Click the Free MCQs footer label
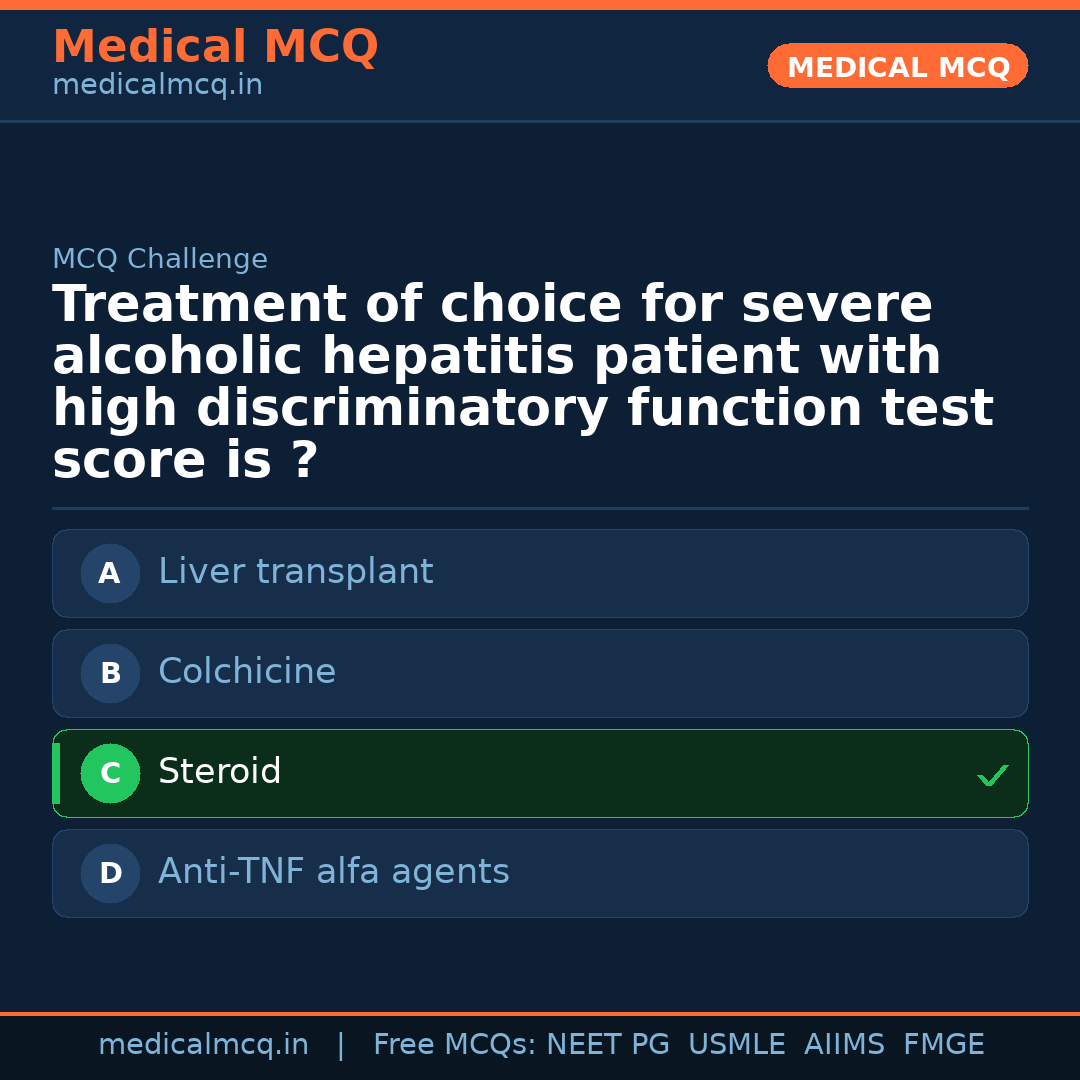Screen dimensions: 1080x1080 coord(455,1045)
